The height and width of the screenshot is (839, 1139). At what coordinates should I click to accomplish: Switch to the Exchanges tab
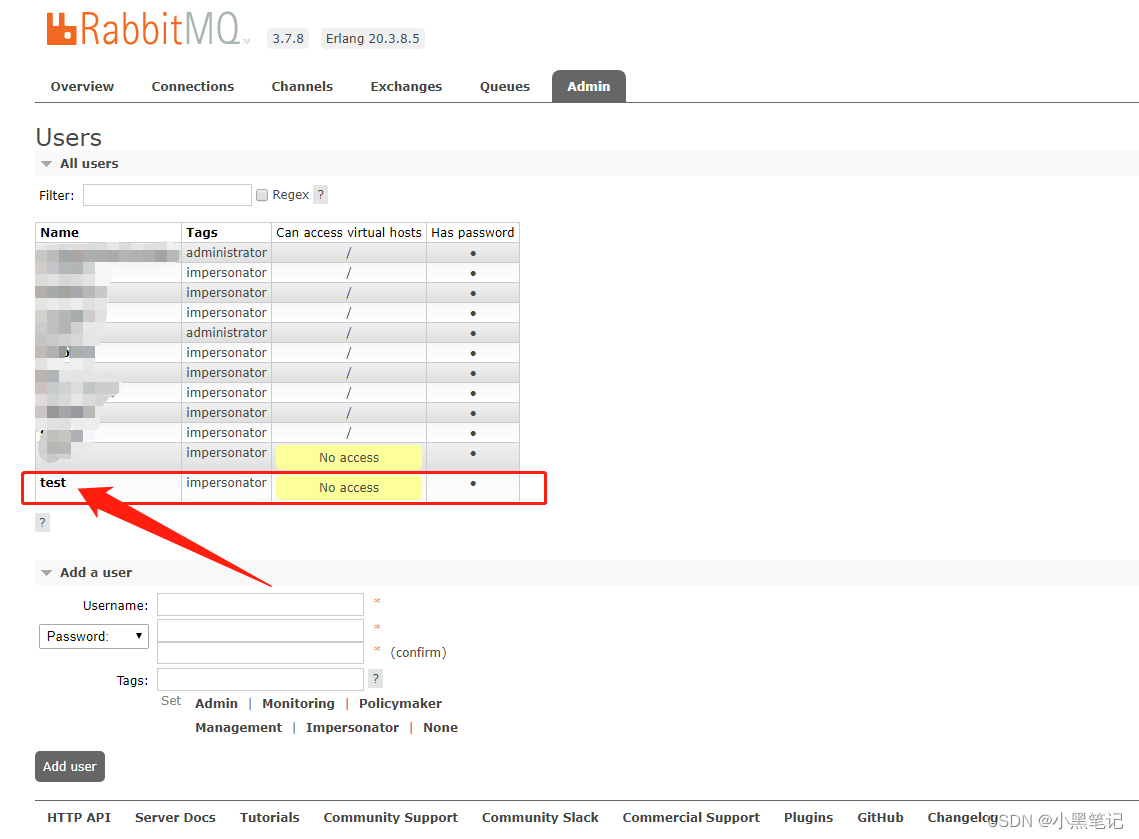click(x=406, y=86)
